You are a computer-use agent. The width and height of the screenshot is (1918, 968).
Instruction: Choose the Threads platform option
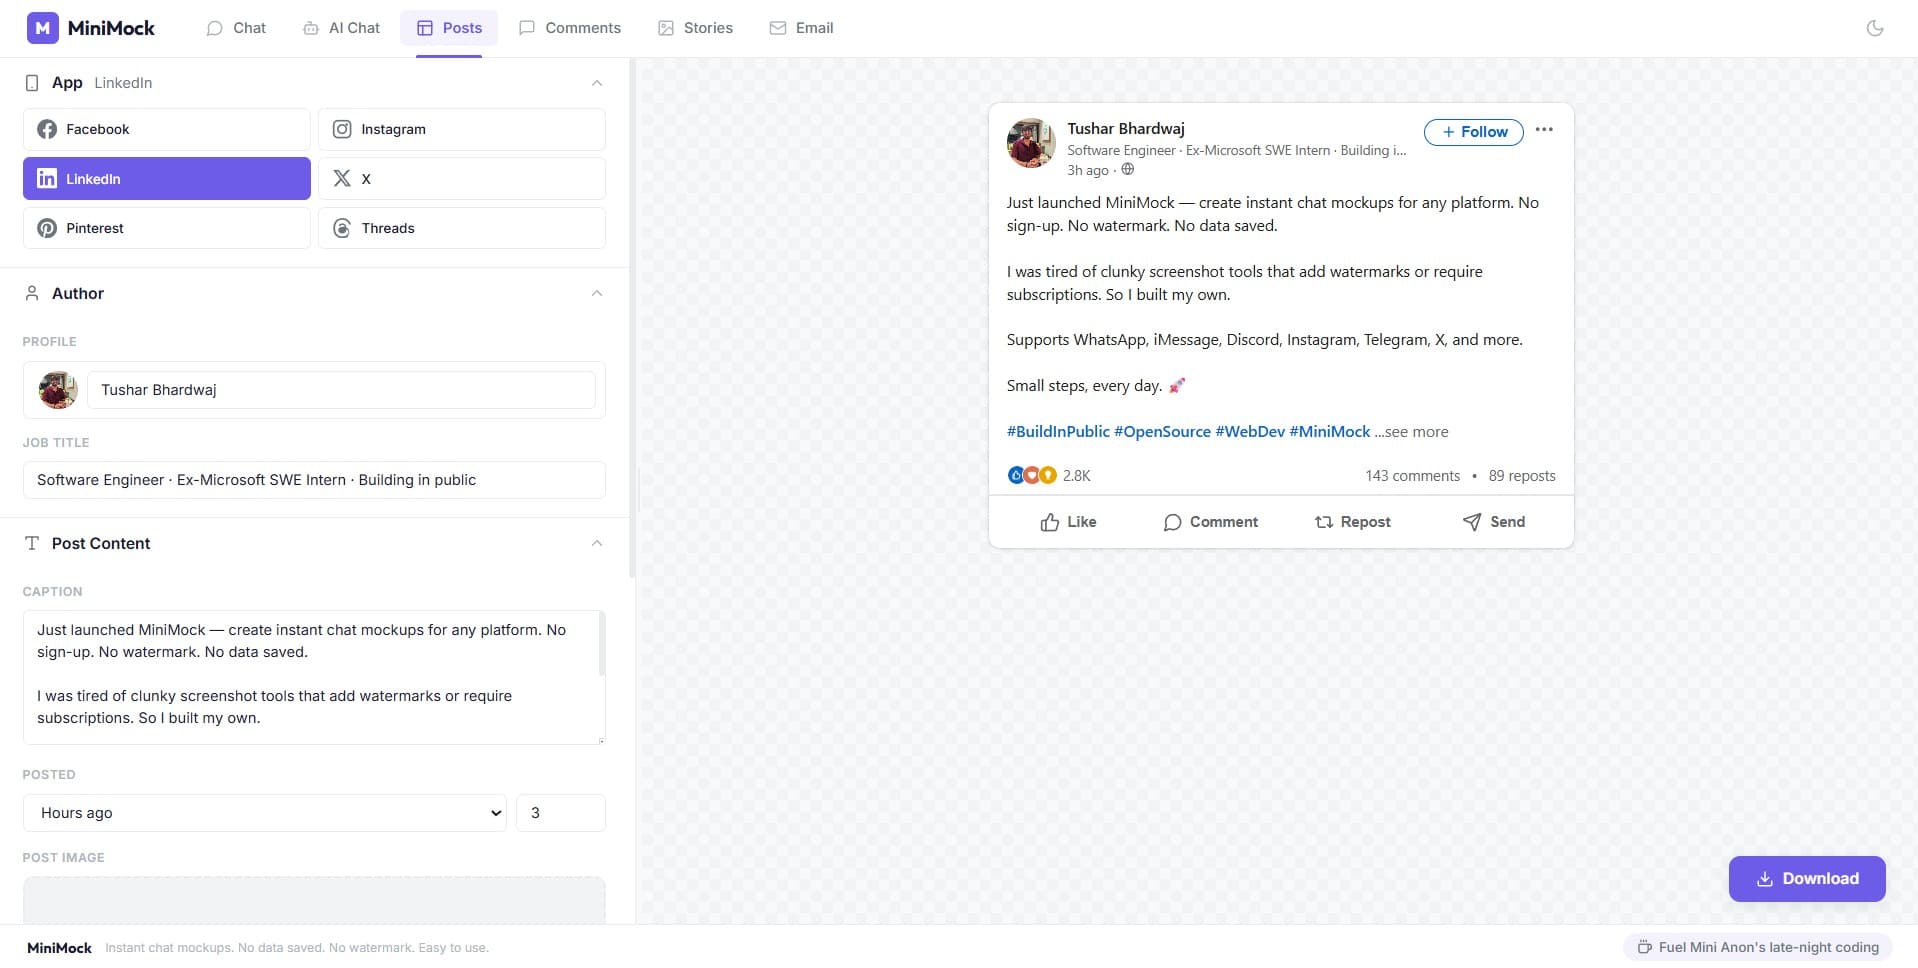(x=461, y=229)
